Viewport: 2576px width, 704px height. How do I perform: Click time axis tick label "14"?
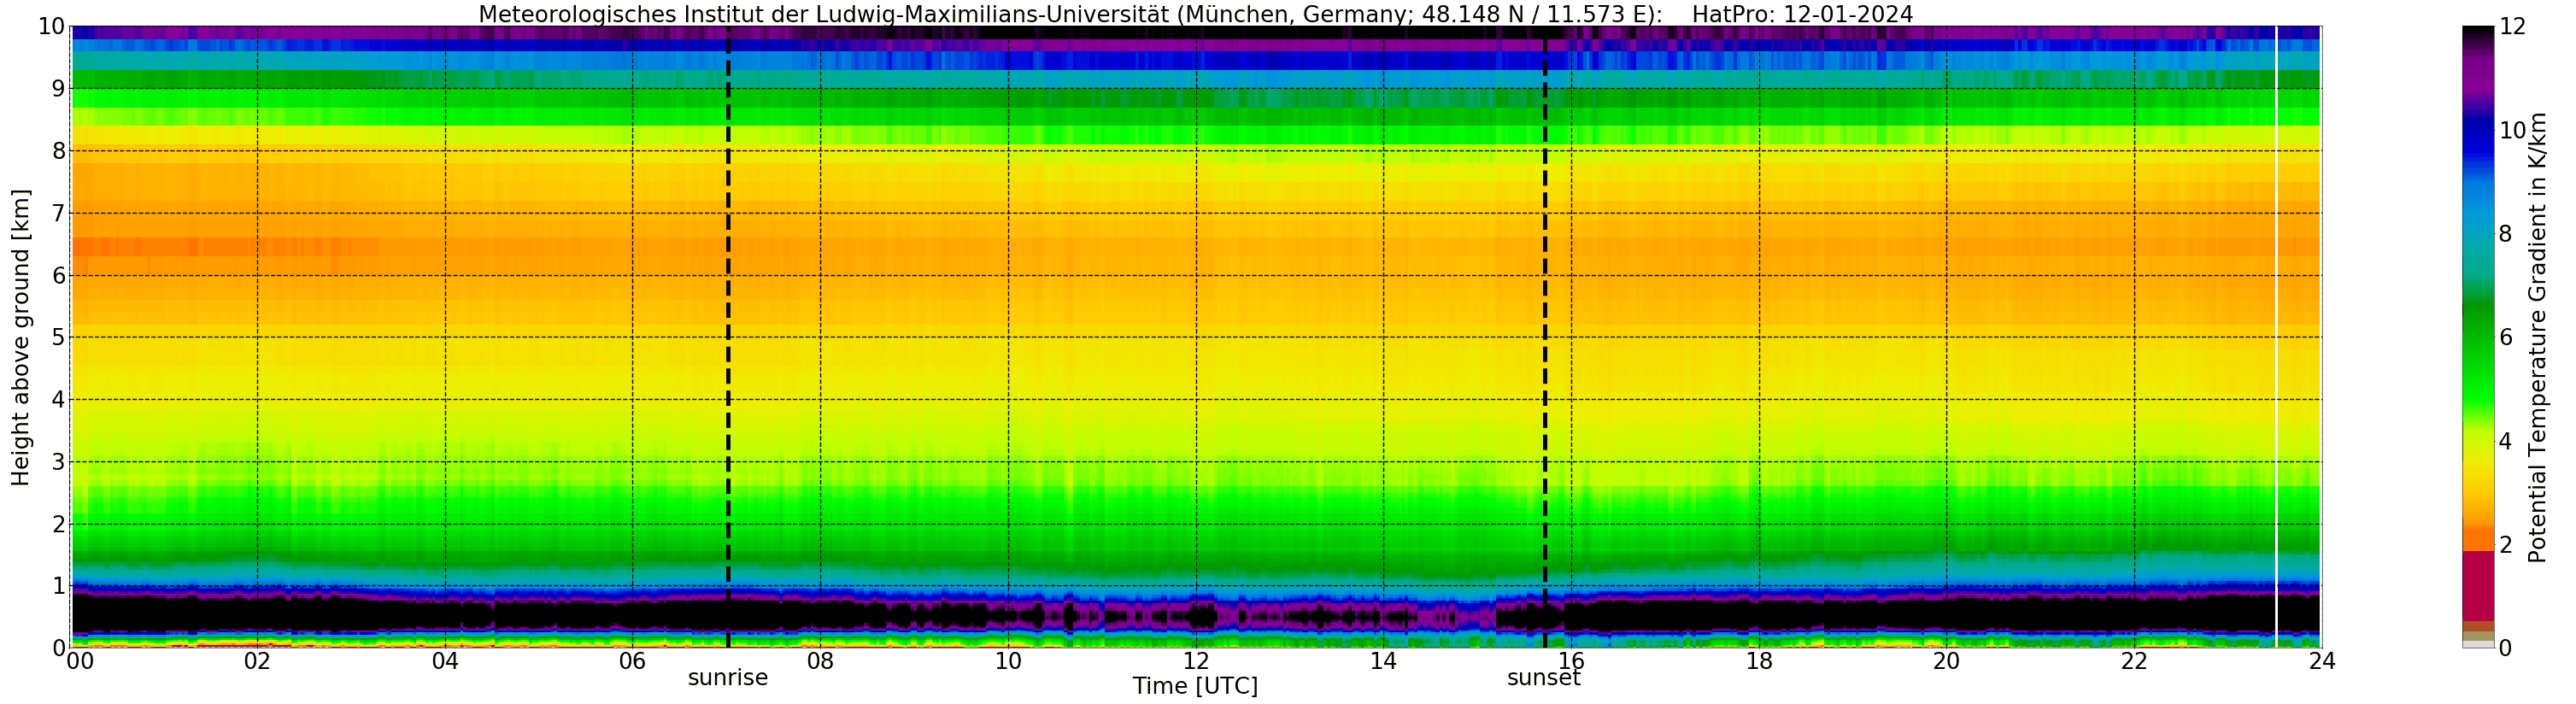click(x=1383, y=662)
